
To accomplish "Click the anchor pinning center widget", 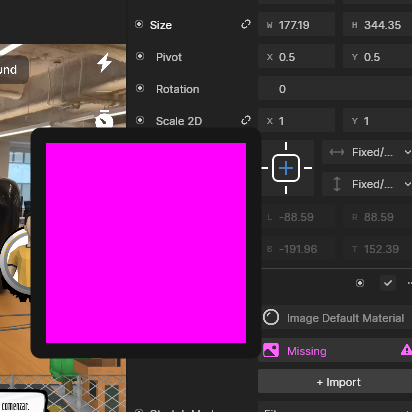I will (x=286, y=168).
